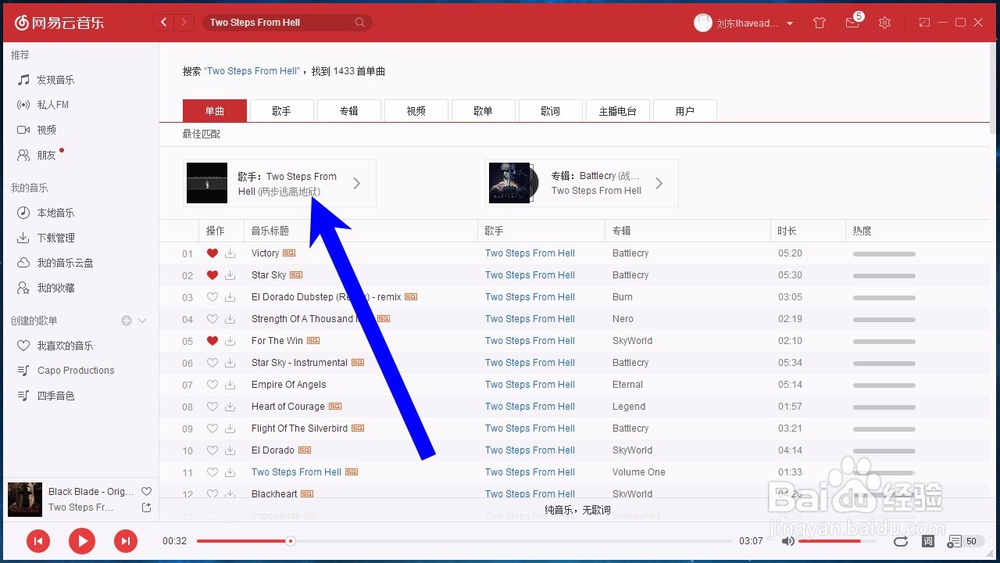Image resolution: width=1000 pixels, height=563 pixels.
Task: Open album Eternal in row 07
Action: (628, 384)
